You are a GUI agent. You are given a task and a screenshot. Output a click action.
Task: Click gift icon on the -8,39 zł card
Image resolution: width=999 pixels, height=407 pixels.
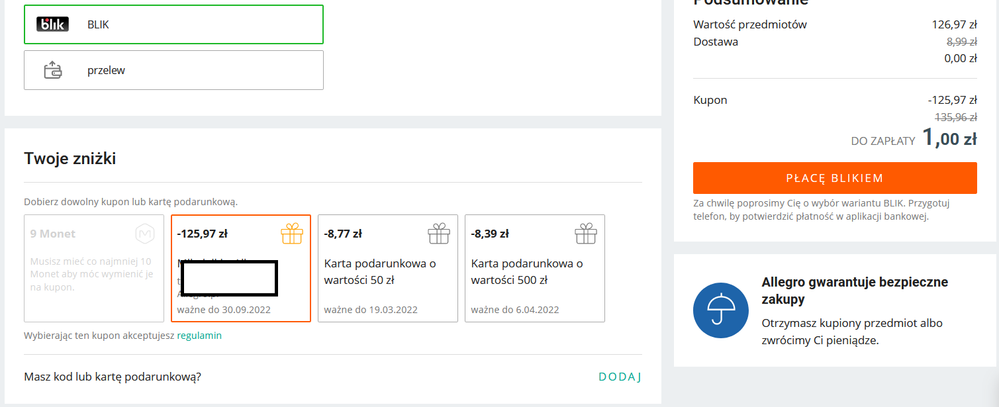(x=585, y=234)
